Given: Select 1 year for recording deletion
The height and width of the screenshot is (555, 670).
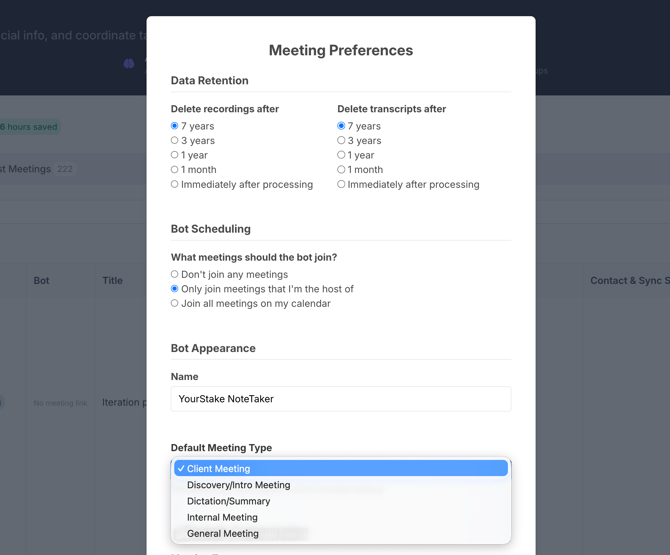Looking at the screenshot, I should click(175, 155).
